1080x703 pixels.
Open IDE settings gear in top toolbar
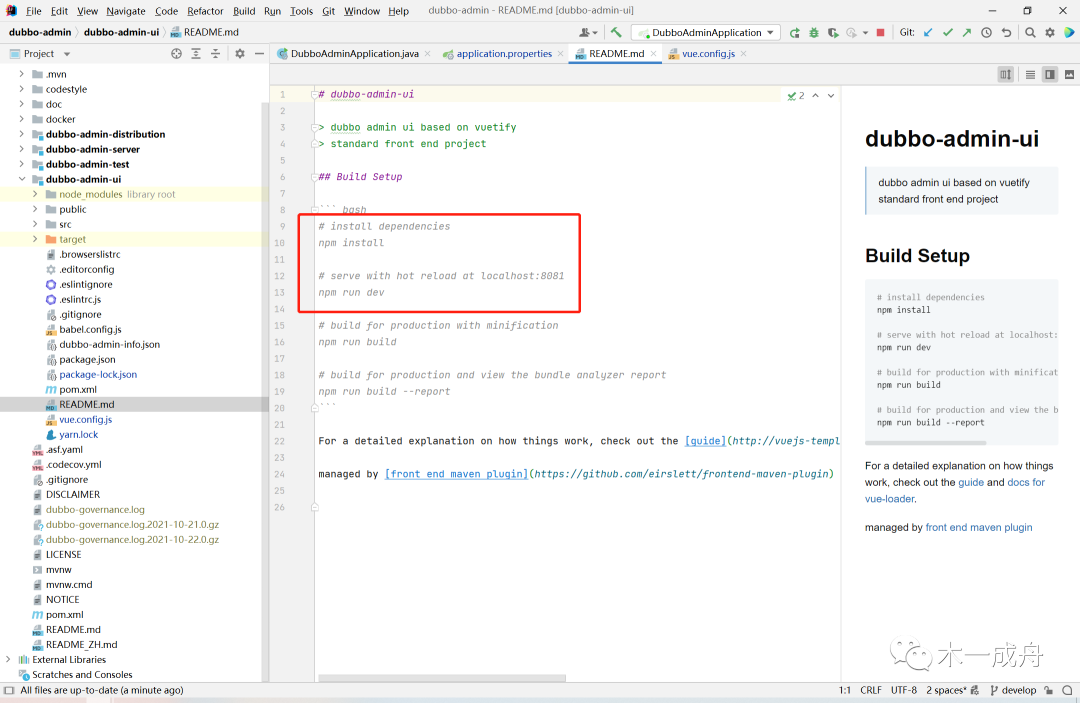tap(1050, 32)
